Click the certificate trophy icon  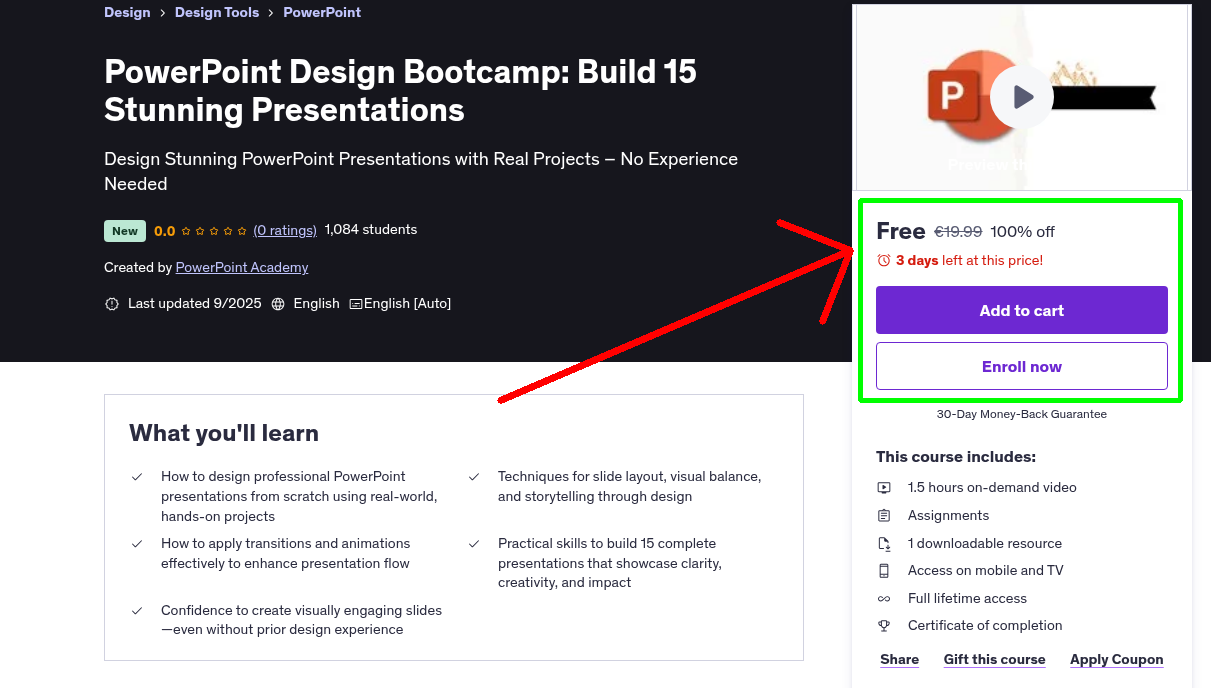884,626
